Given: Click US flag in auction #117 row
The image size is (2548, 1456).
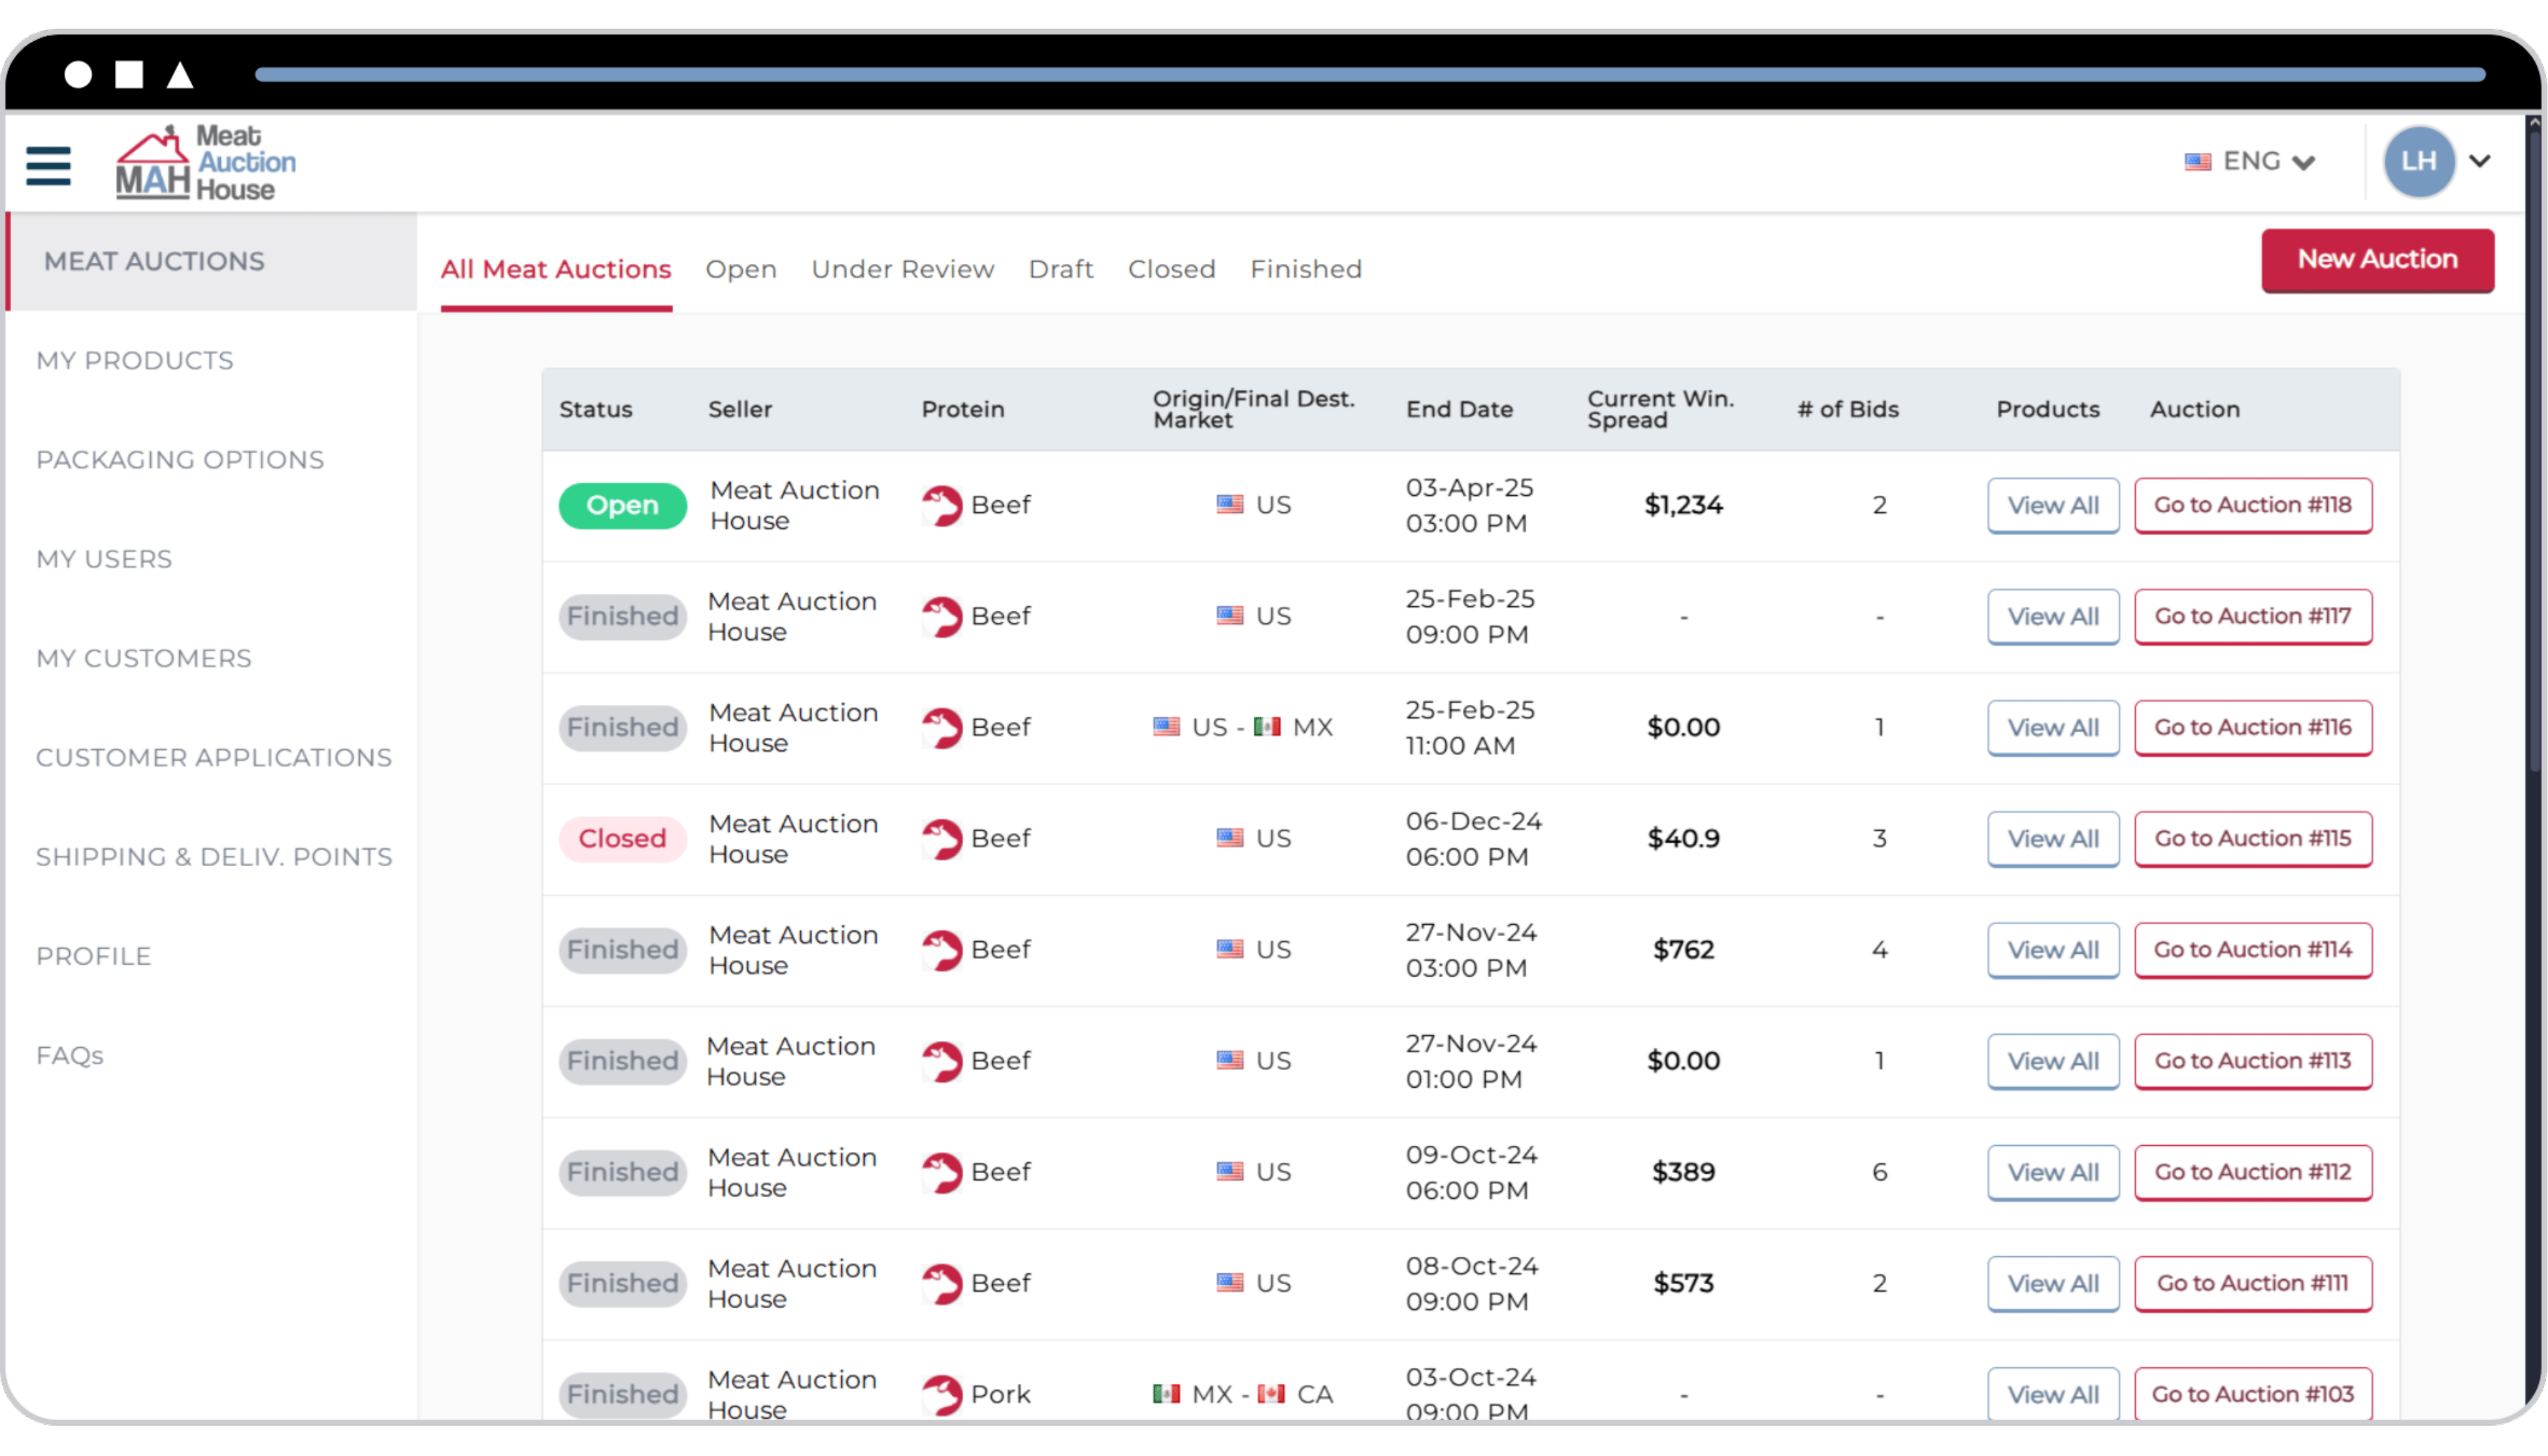Looking at the screenshot, I should point(1230,616).
